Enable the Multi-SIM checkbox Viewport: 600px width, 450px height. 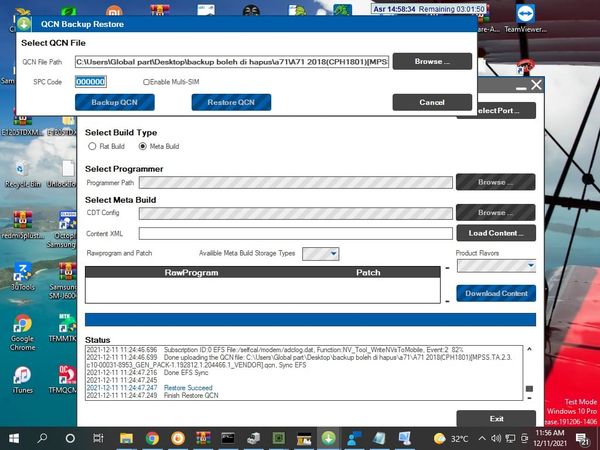point(147,82)
